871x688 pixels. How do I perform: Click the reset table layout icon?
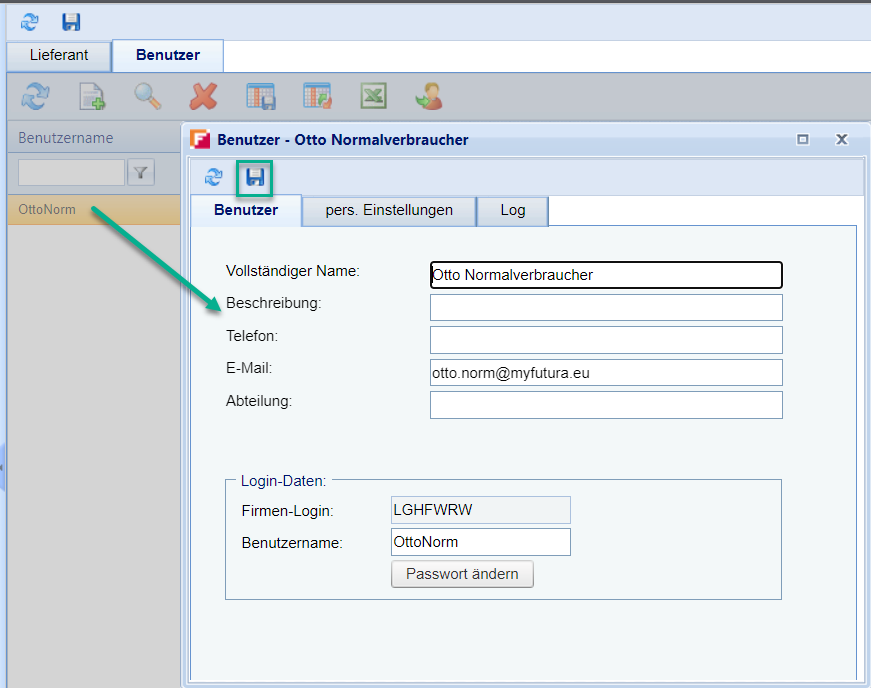click(x=317, y=96)
